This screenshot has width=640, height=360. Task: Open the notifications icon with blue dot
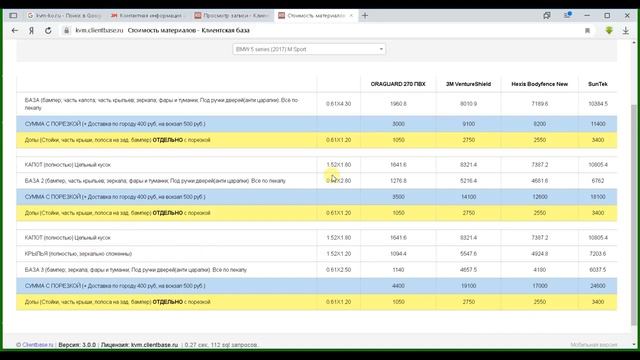coord(567,15)
